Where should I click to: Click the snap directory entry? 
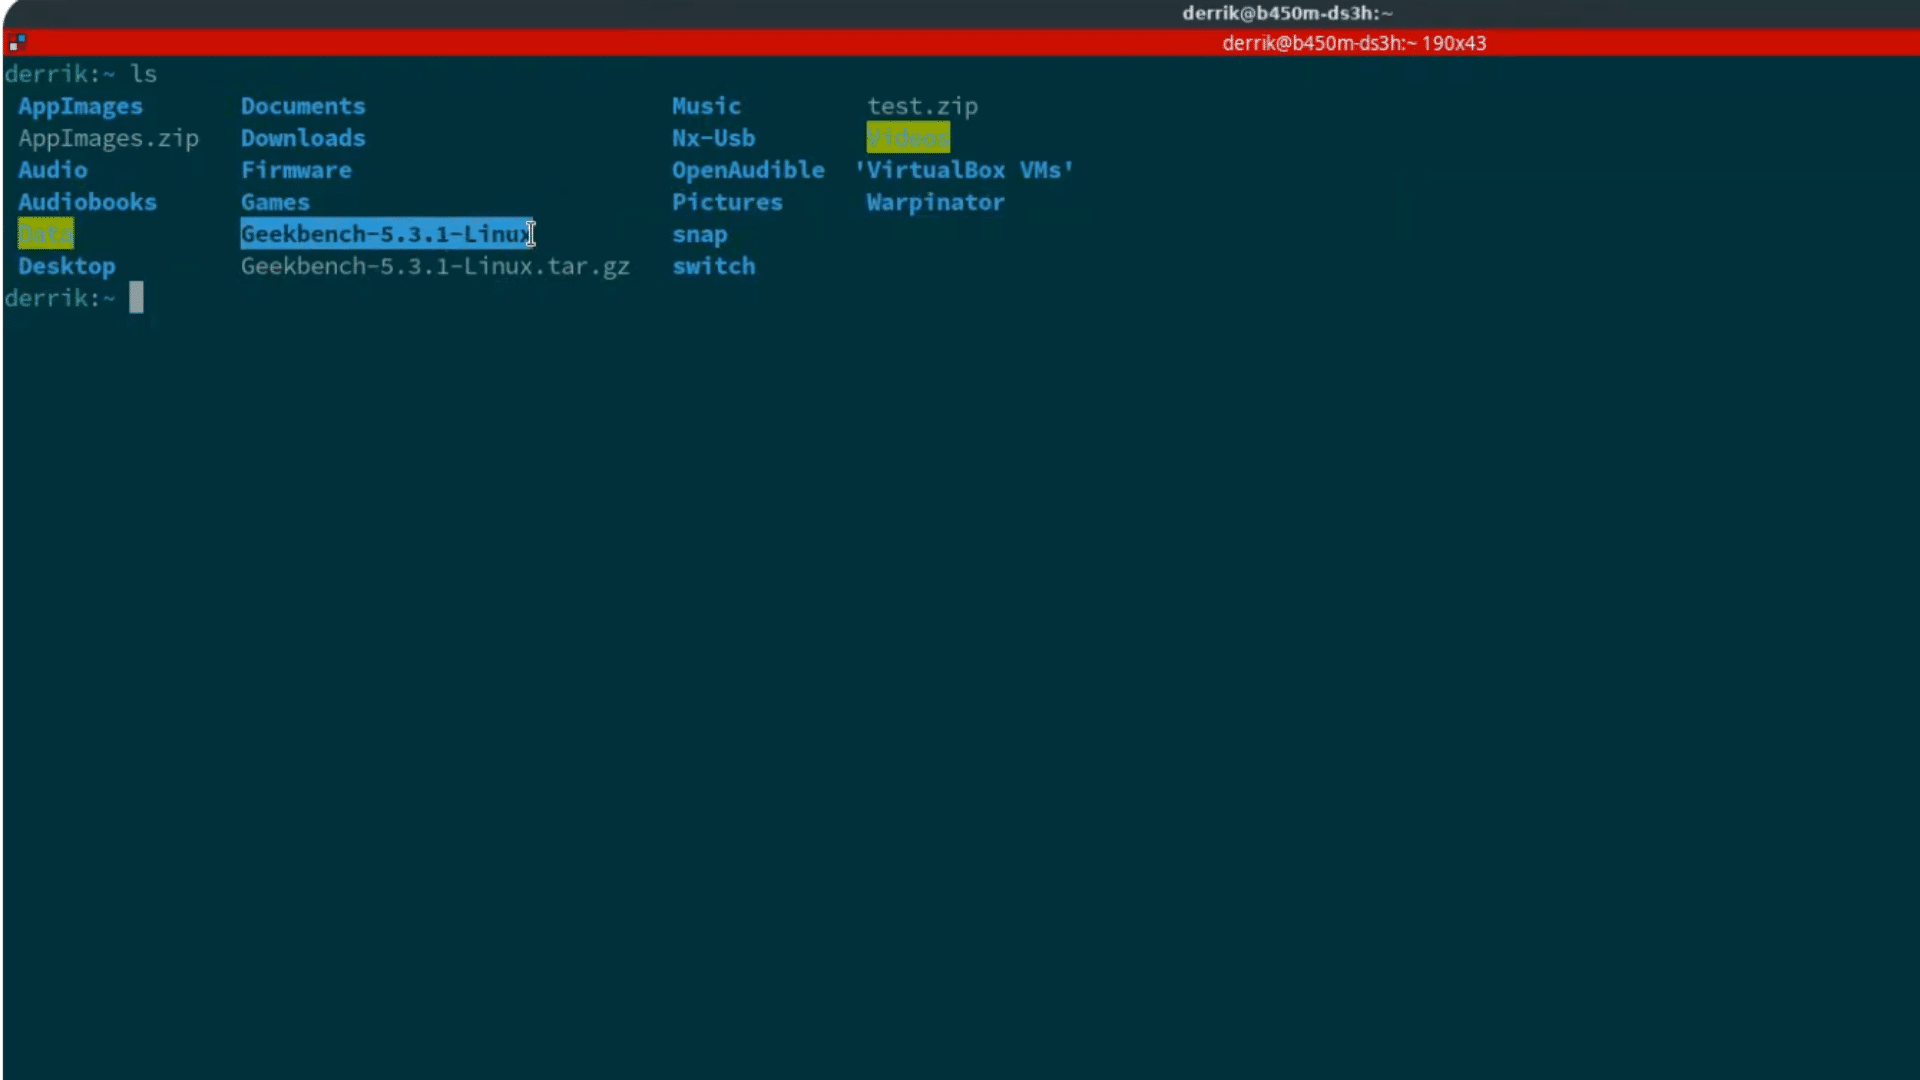pyautogui.click(x=699, y=235)
